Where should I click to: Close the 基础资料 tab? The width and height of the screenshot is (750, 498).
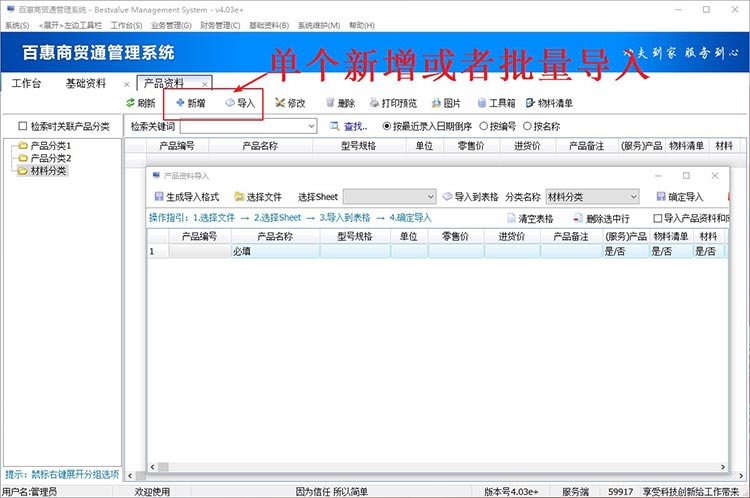[x=127, y=84]
